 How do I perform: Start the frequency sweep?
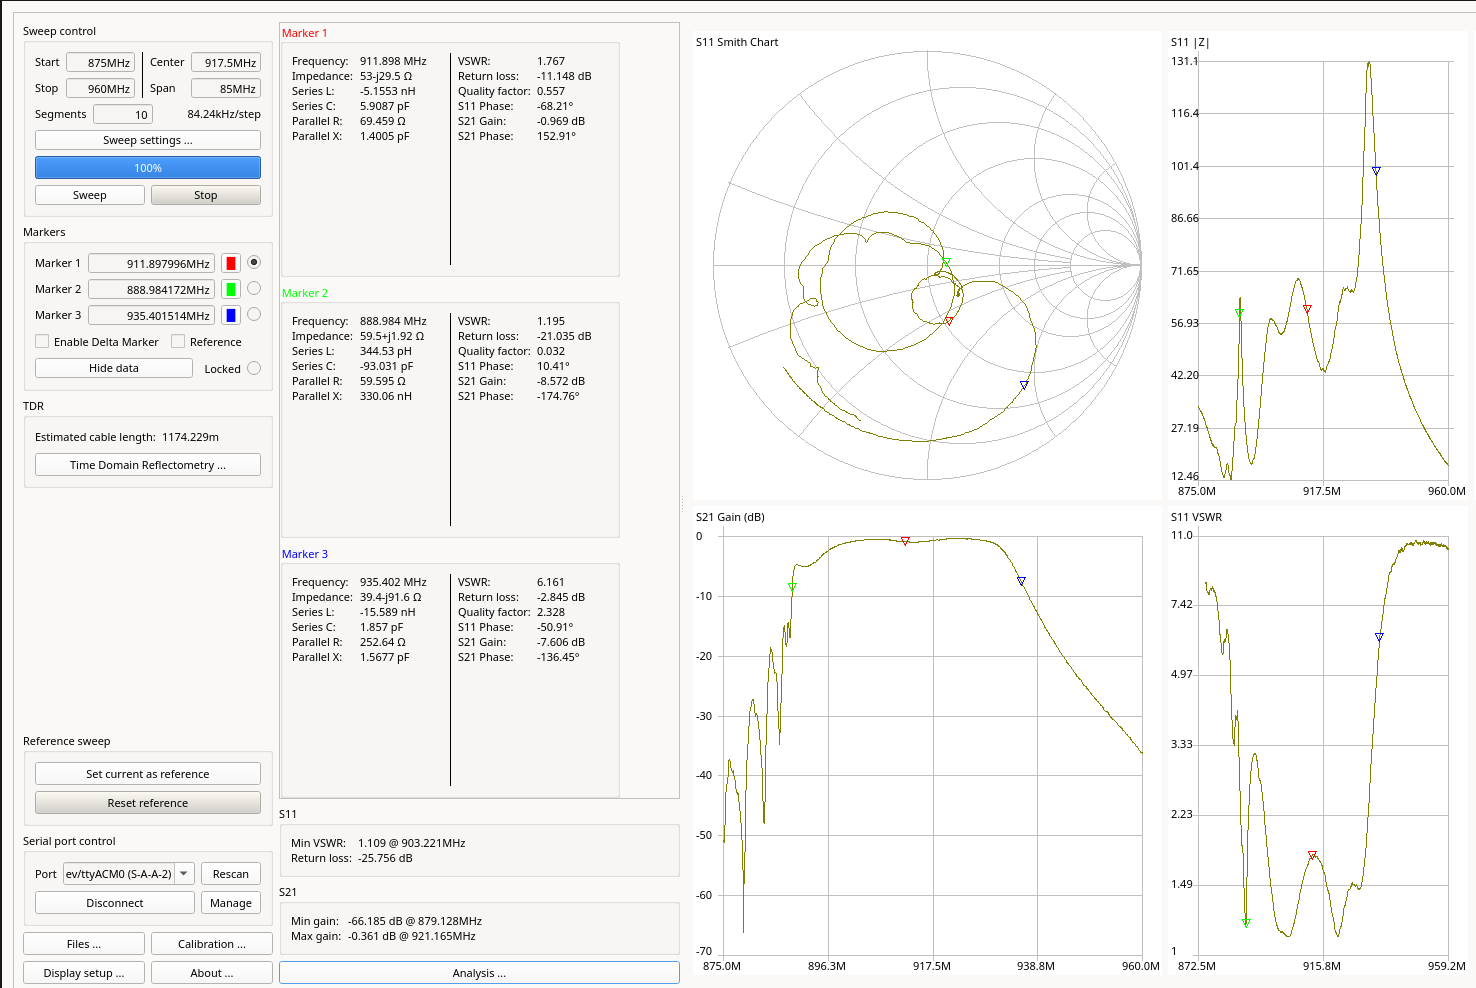click(x=90, y=195)
